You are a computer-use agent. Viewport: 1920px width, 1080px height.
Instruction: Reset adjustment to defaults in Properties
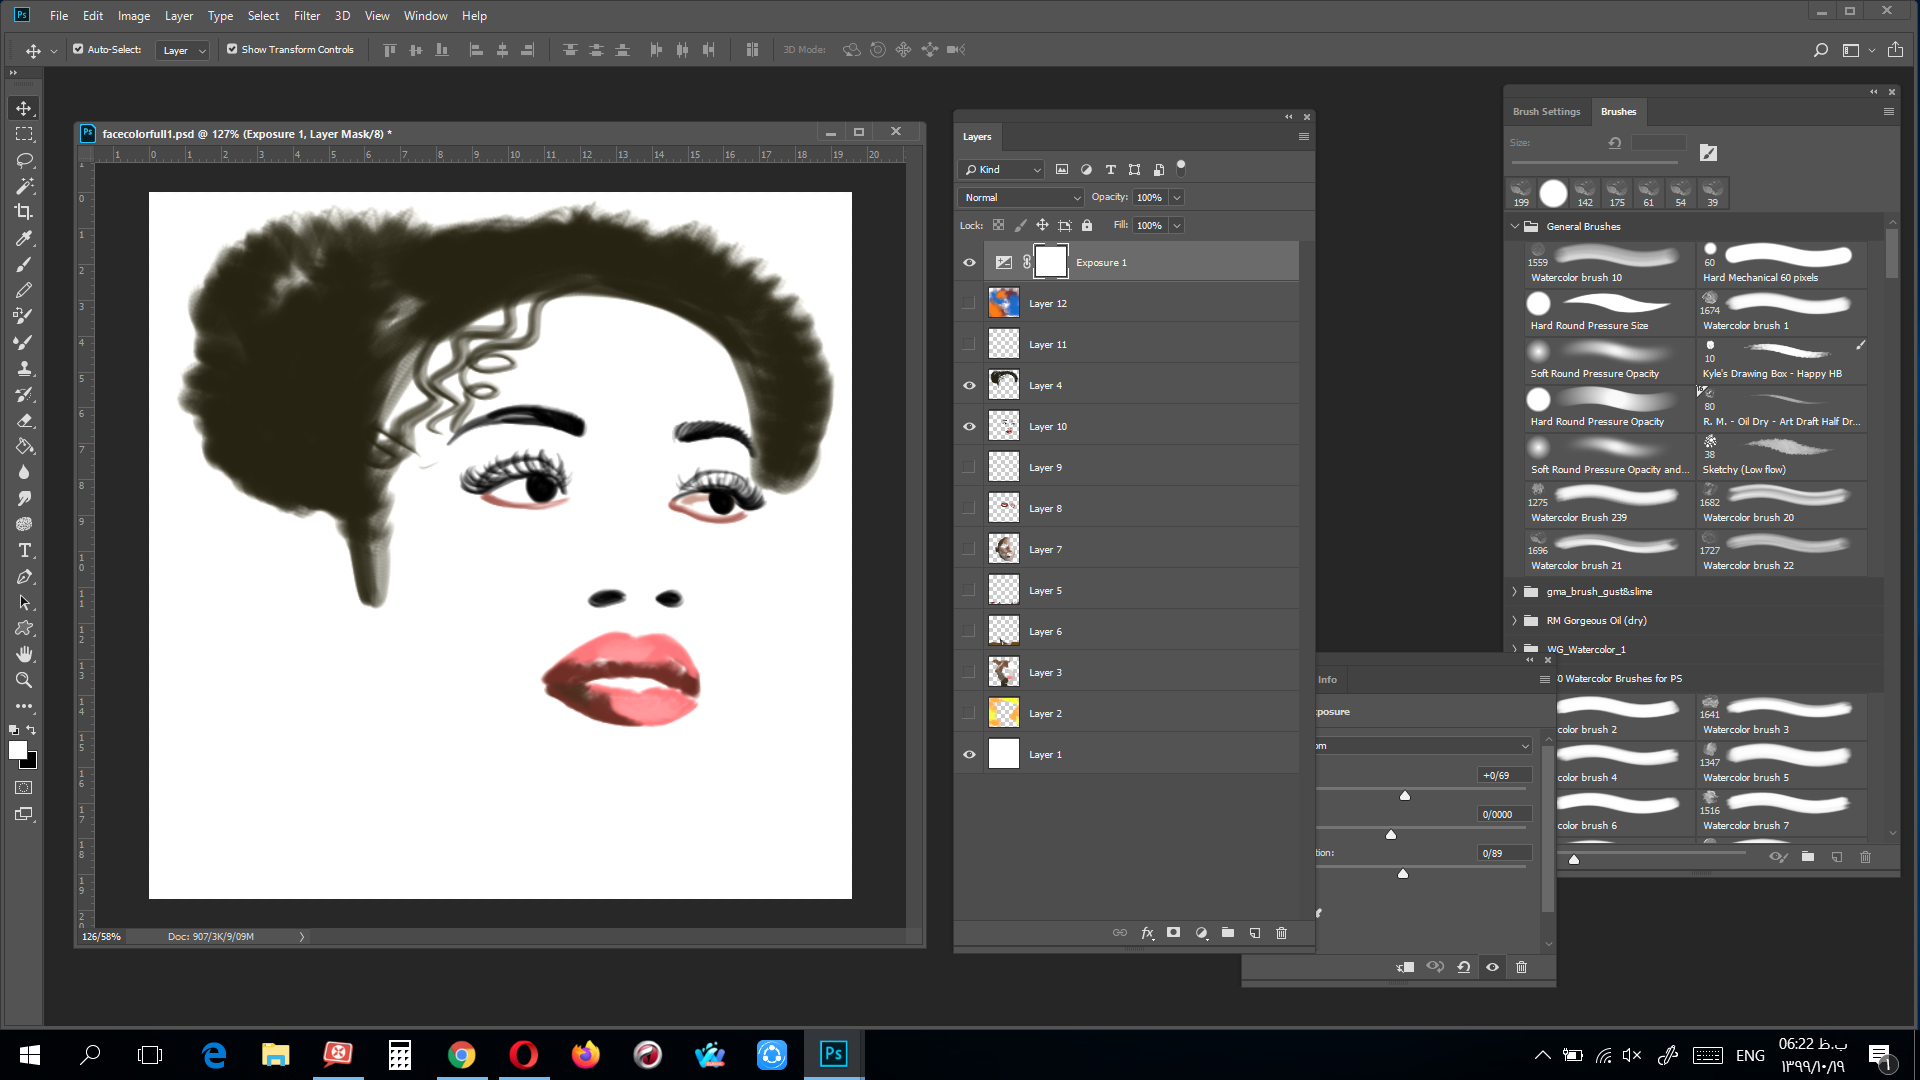pos(1464,967)
